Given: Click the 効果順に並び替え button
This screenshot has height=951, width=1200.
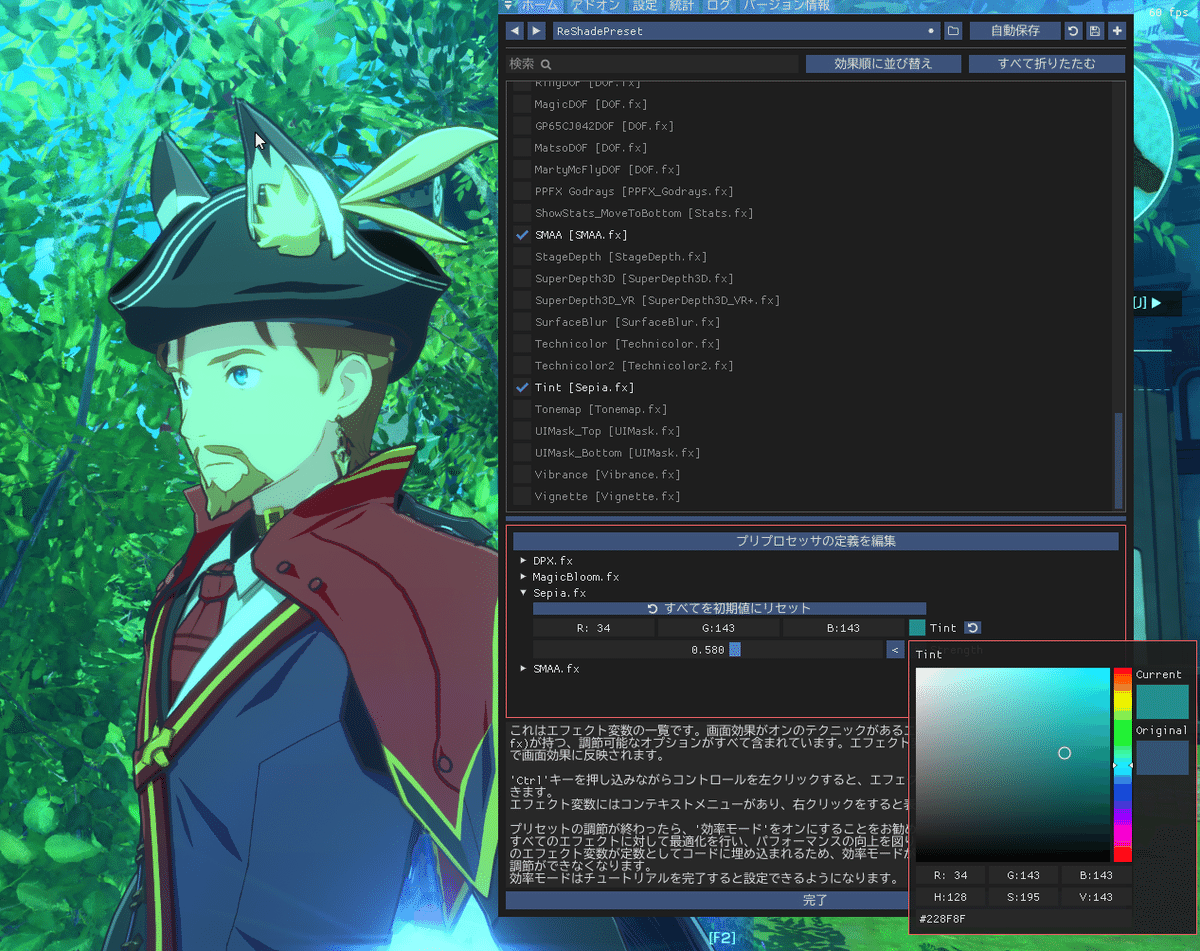Looking at the screenshot, I should [883, 64].
